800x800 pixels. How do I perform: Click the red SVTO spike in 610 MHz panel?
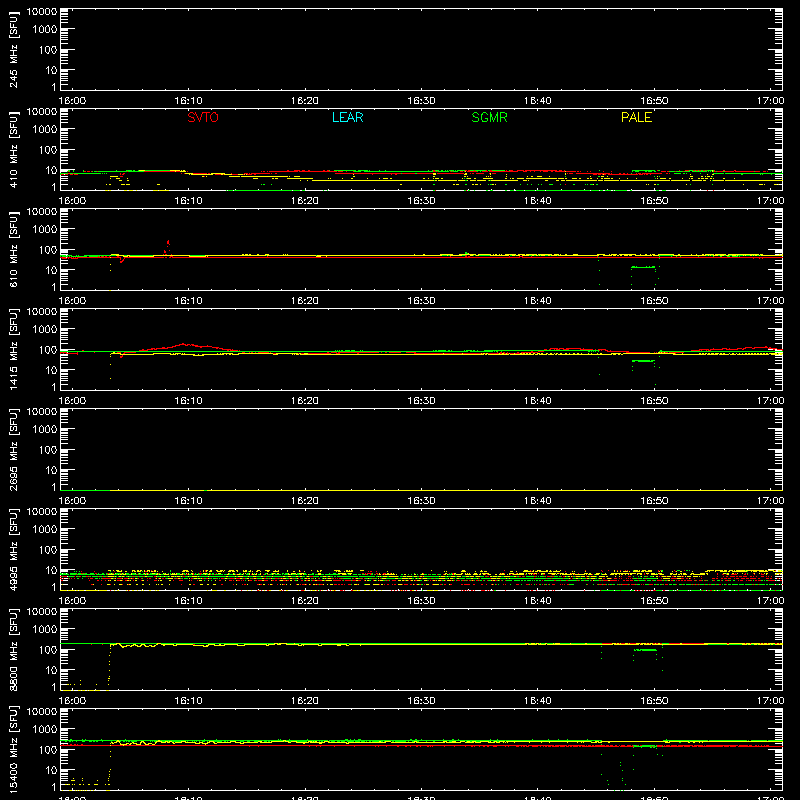pyautogui.click(x=168, y=247)
